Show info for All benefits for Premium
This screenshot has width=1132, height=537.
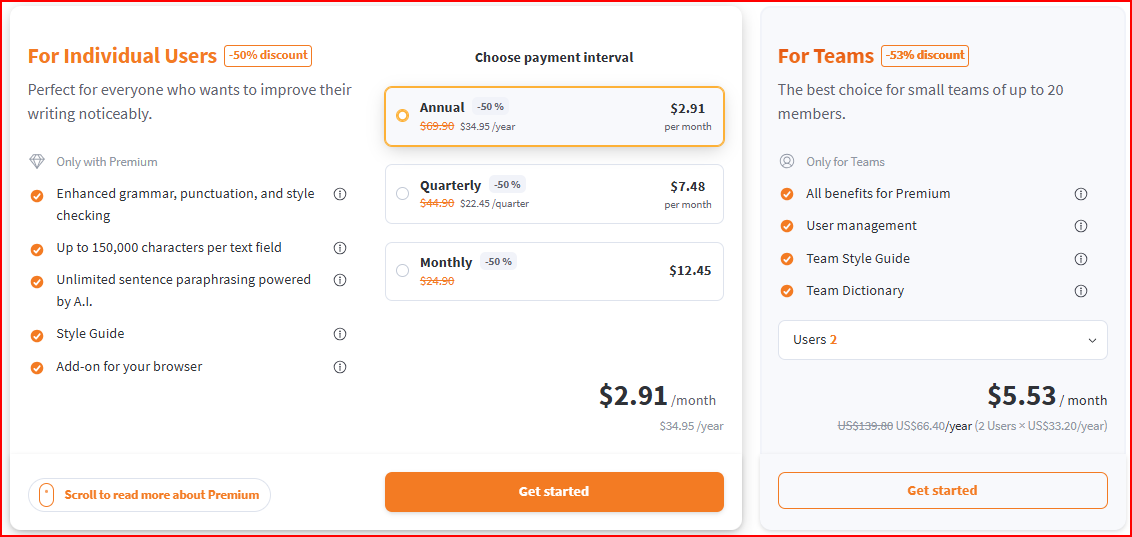click(1080, 194)
